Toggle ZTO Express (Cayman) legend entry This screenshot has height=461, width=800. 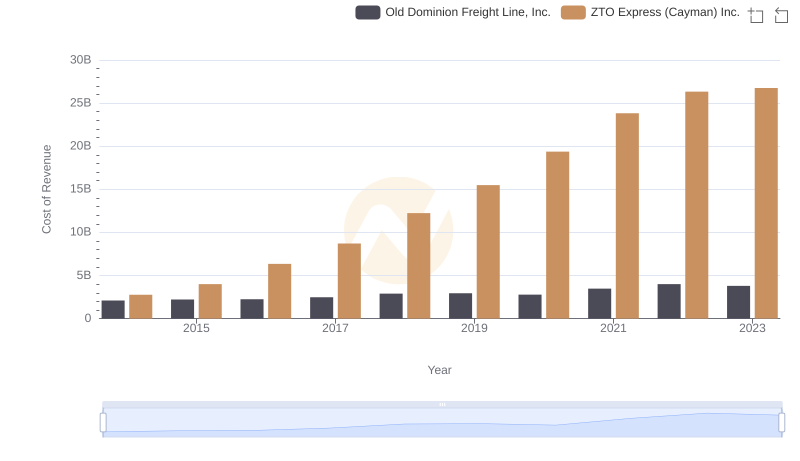pos(651,12)
